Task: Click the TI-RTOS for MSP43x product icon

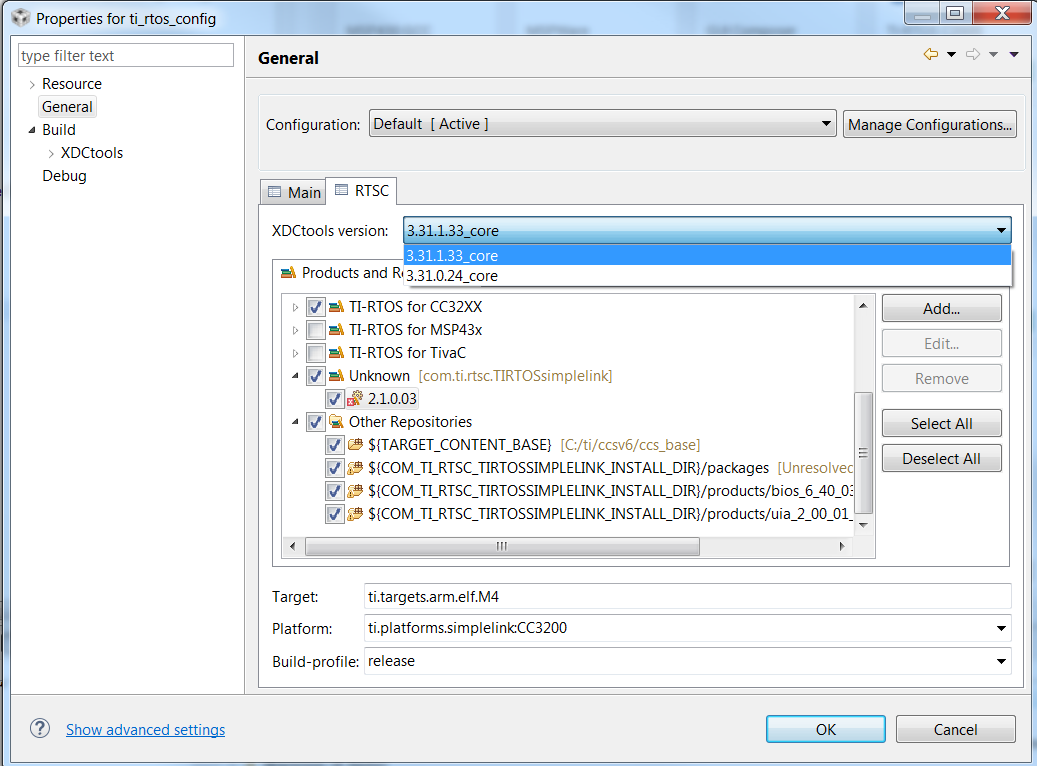Action: point(337,329)
